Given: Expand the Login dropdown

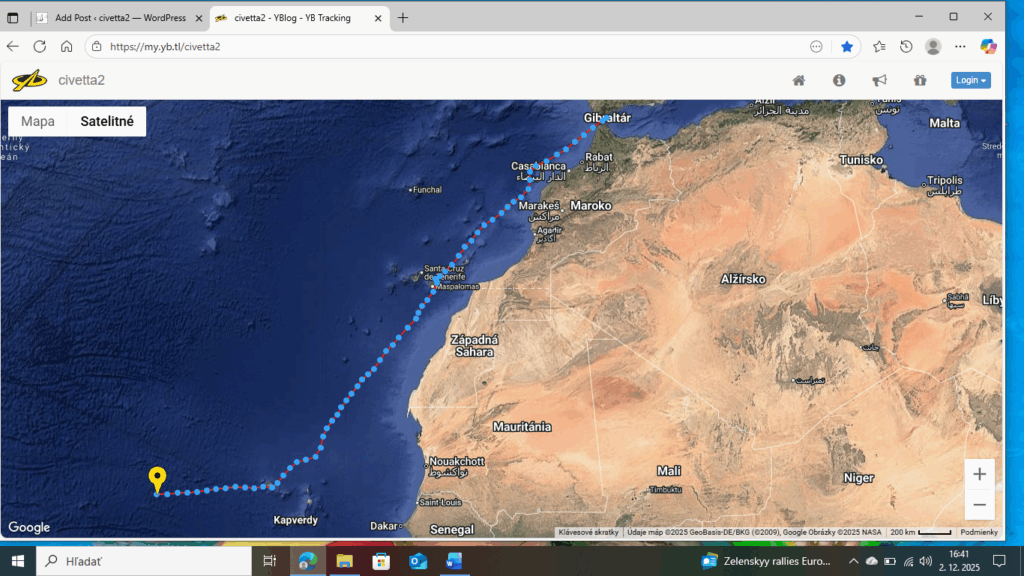Looking at the screenshot, I should pyautogui.click(x=970, y=80).
